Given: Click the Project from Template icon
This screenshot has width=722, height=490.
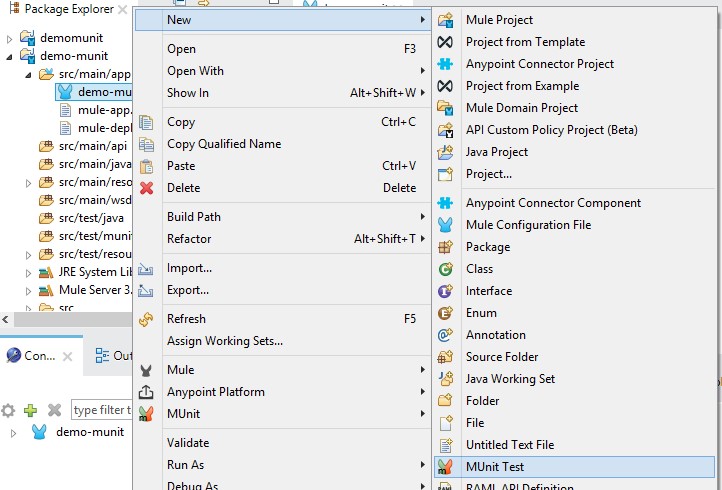Looking at the screenshot, I should [x=445, y=42].
